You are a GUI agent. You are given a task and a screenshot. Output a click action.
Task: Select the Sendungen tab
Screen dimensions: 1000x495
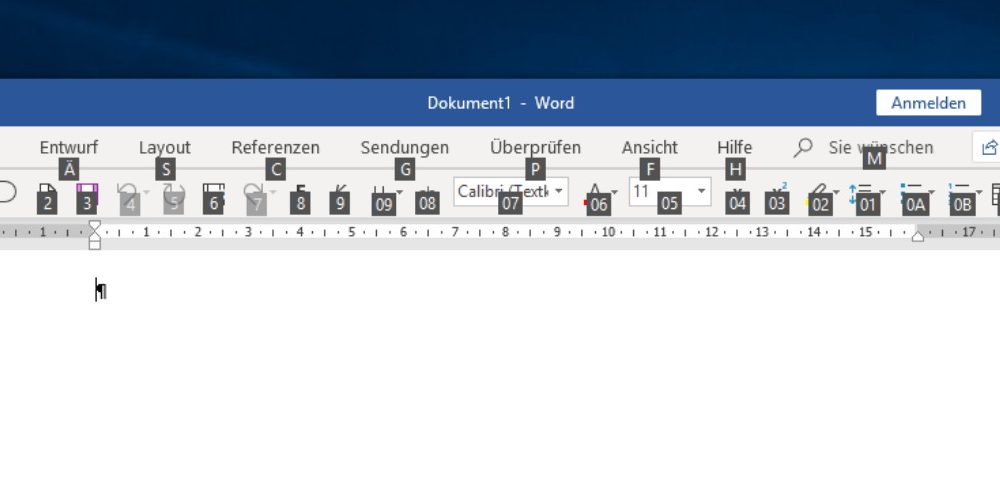point(405,147)
